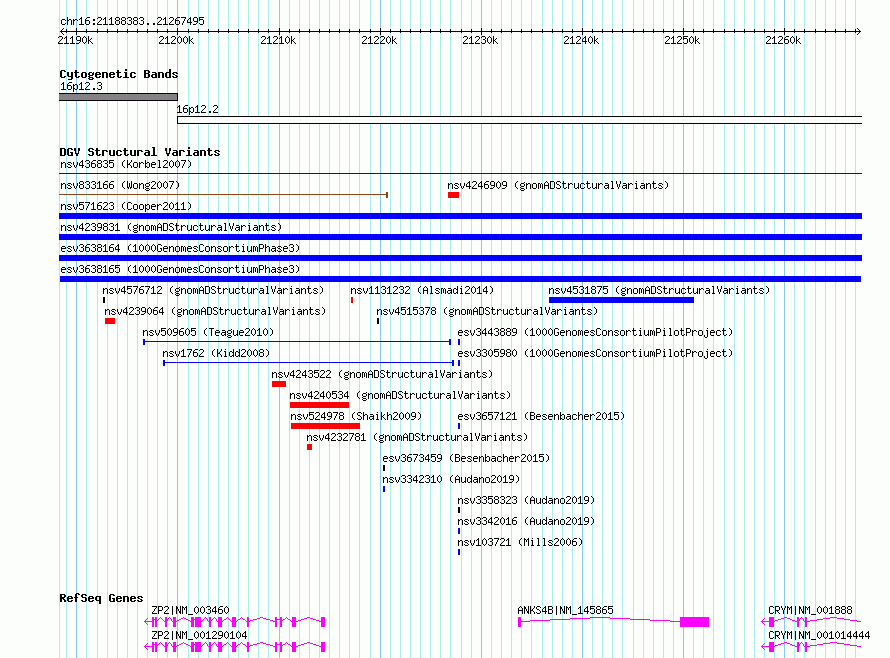890x658 pixels.
Task: Click the nsv4576712 gnomAD variant label
Action: [x=213, y=290]
